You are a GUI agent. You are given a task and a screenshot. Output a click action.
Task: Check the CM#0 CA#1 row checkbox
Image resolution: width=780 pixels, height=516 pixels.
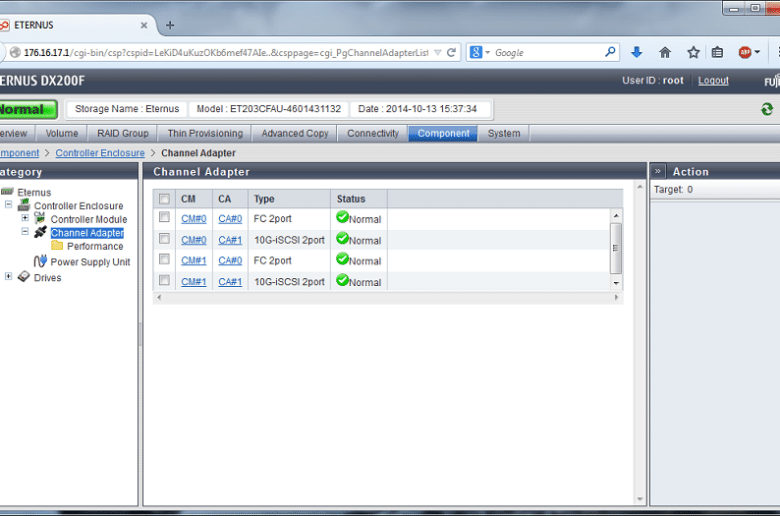164,239
